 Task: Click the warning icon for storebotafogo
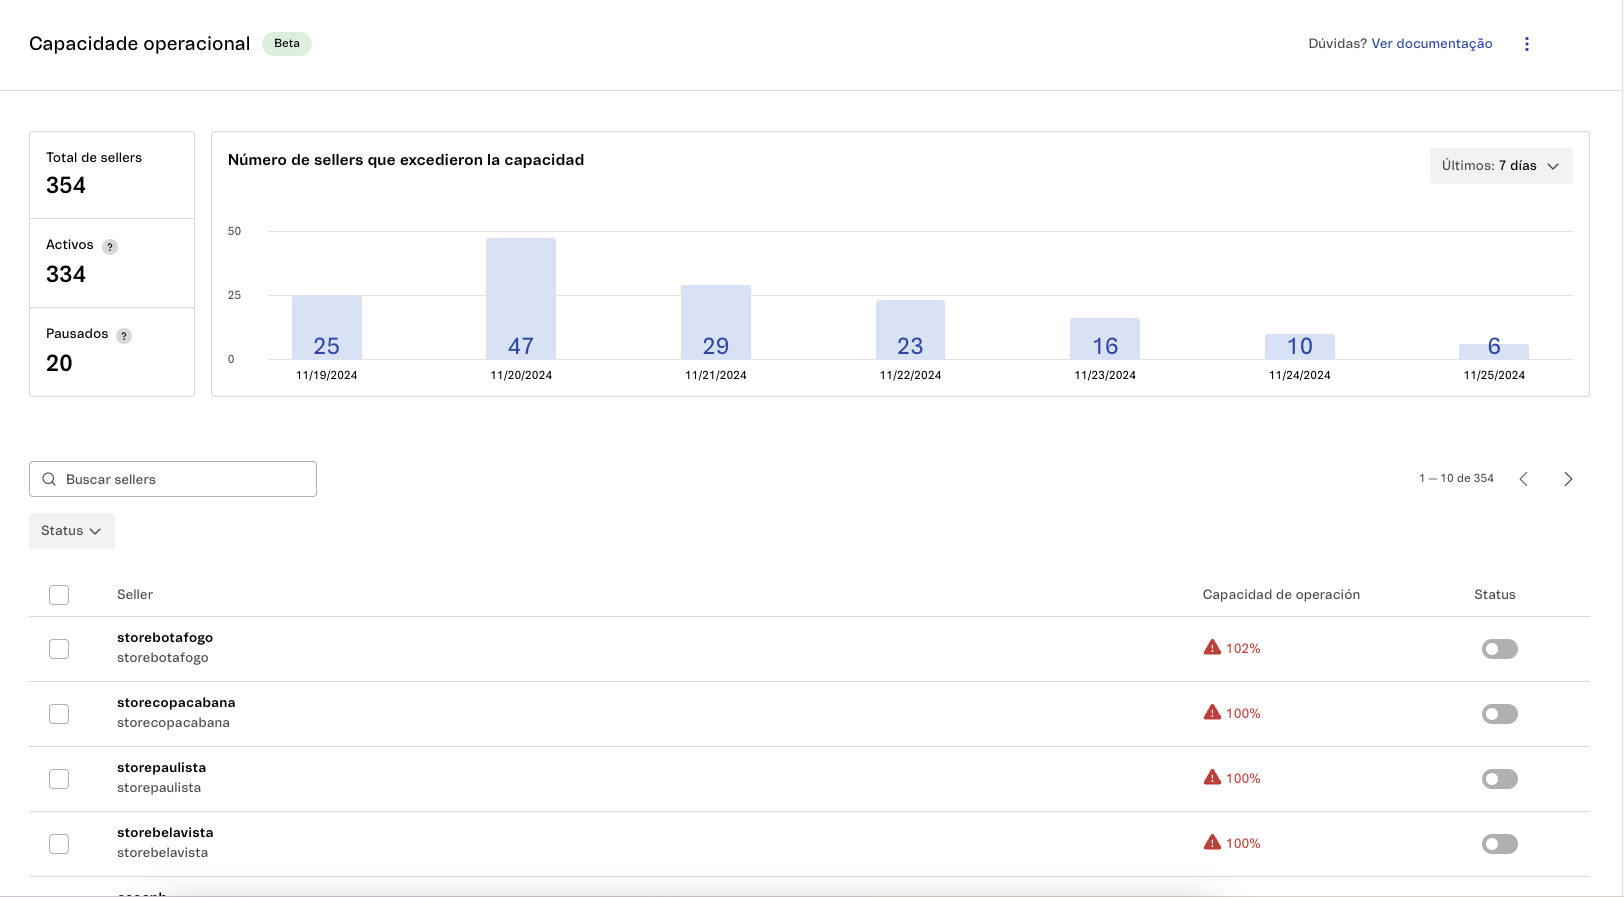(1212, 648)
